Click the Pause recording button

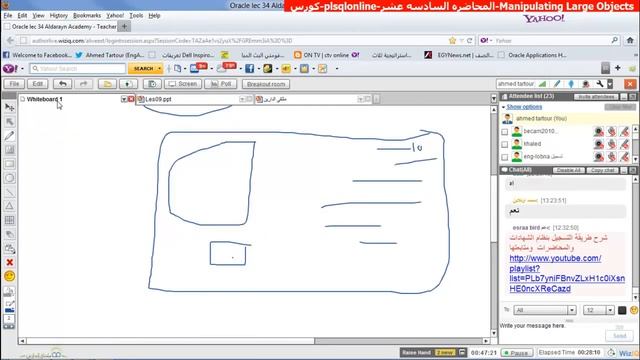point(517,353)
